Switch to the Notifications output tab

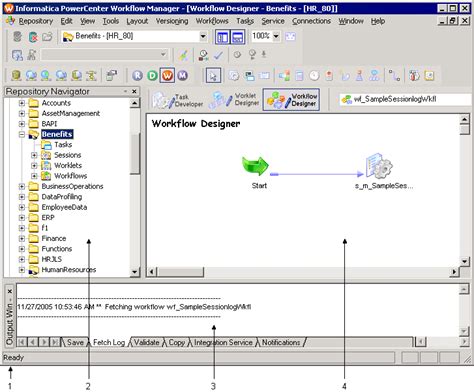281,342
